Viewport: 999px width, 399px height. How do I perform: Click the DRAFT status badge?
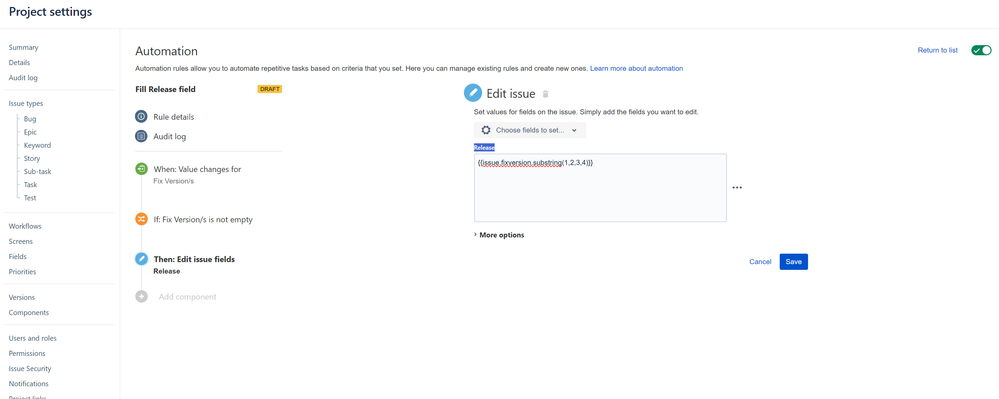(x=270, y=89)
